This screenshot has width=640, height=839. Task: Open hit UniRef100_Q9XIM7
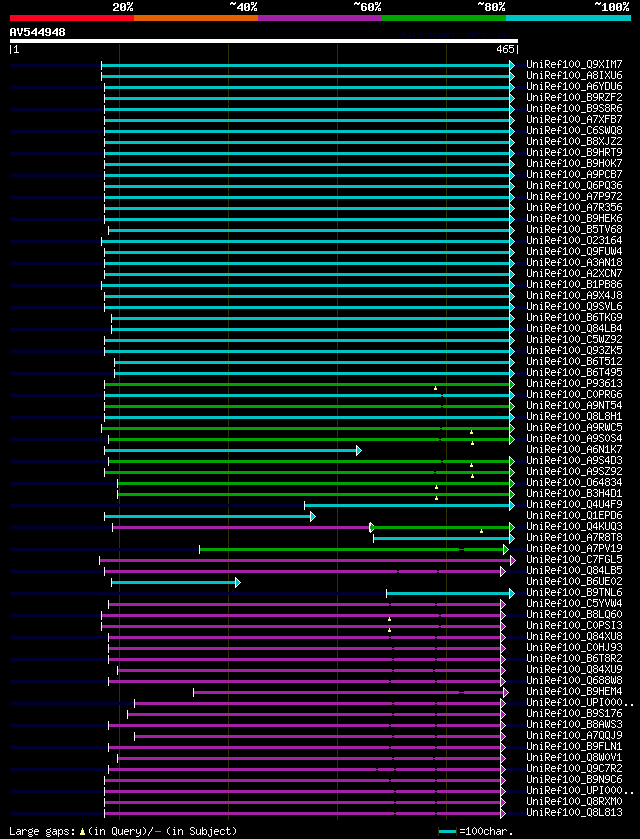[574, 65]
